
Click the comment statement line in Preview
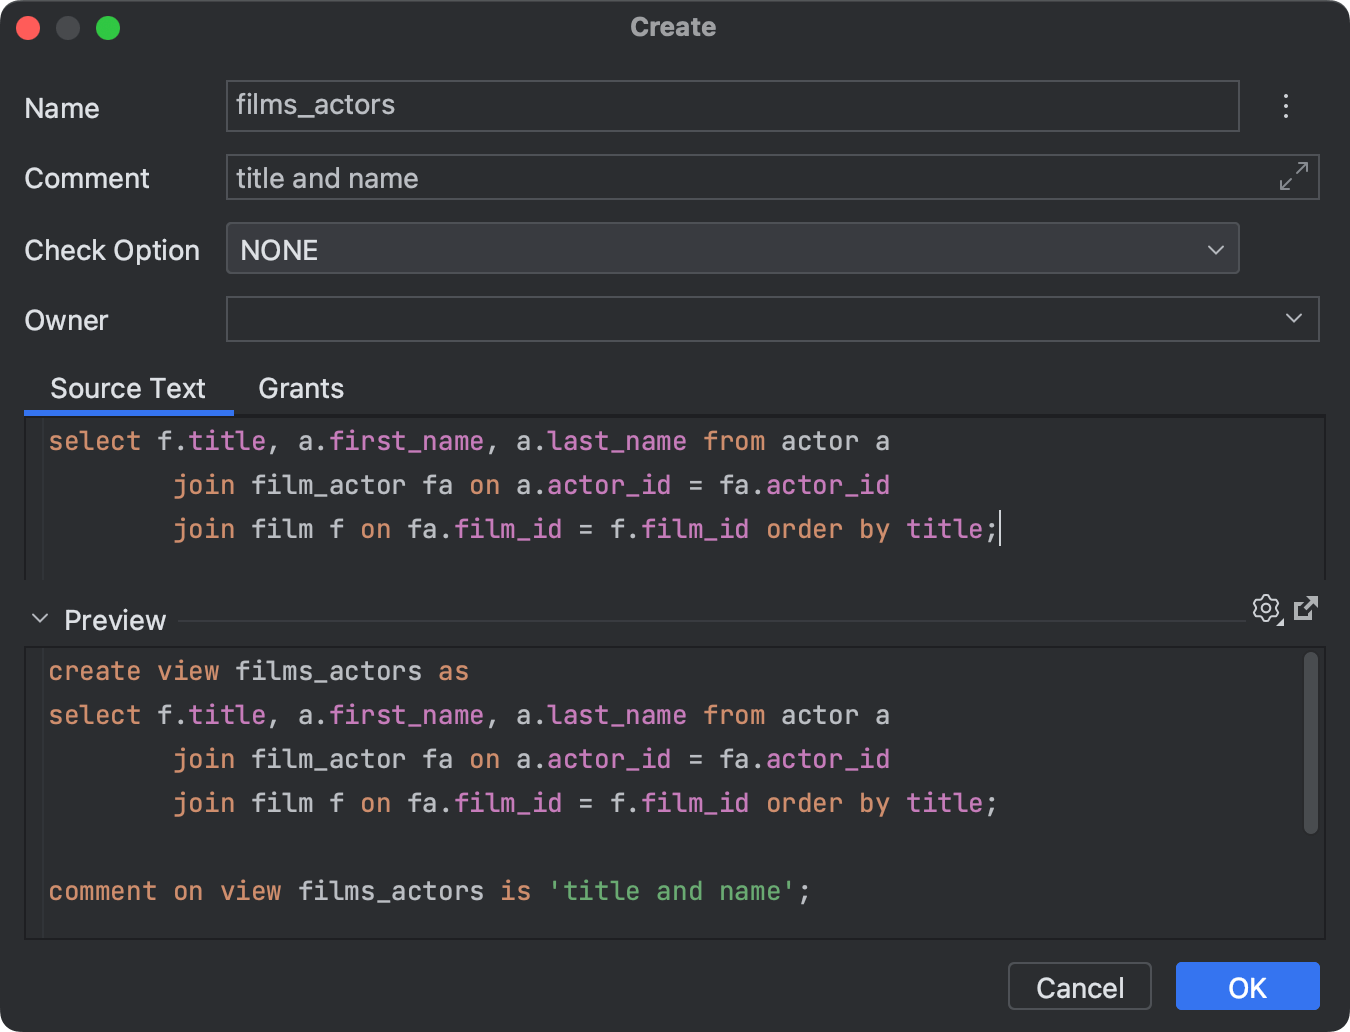430,890
